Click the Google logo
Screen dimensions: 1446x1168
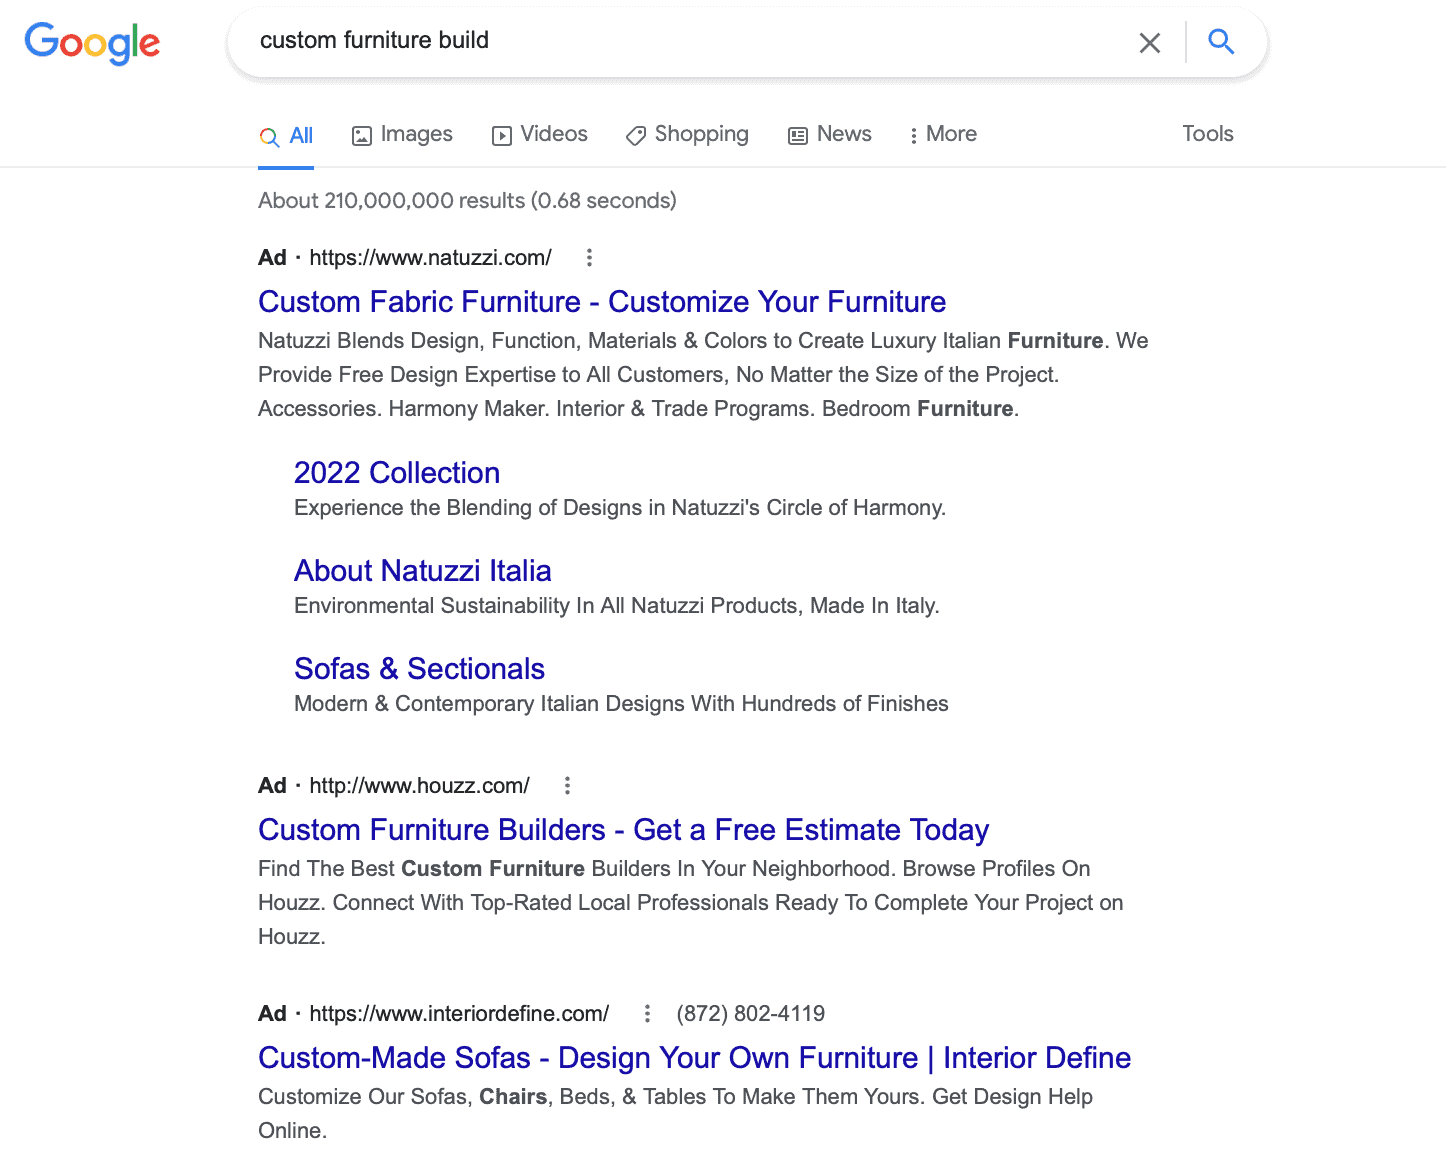coord(92,43)
